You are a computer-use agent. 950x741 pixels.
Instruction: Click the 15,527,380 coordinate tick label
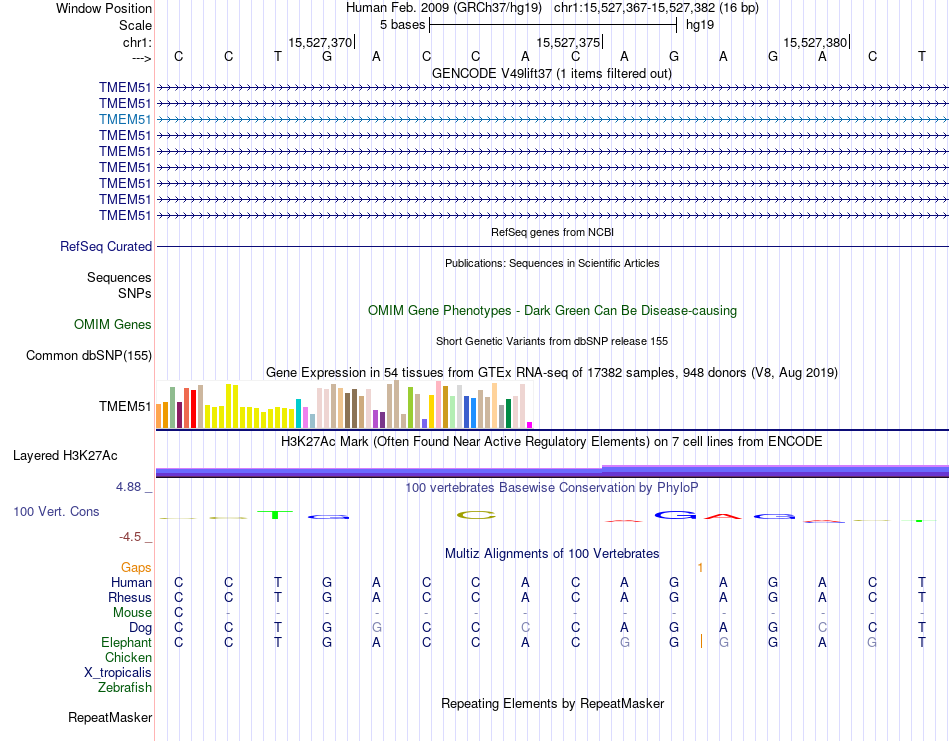pyautogui.click(x=815, y=42)
